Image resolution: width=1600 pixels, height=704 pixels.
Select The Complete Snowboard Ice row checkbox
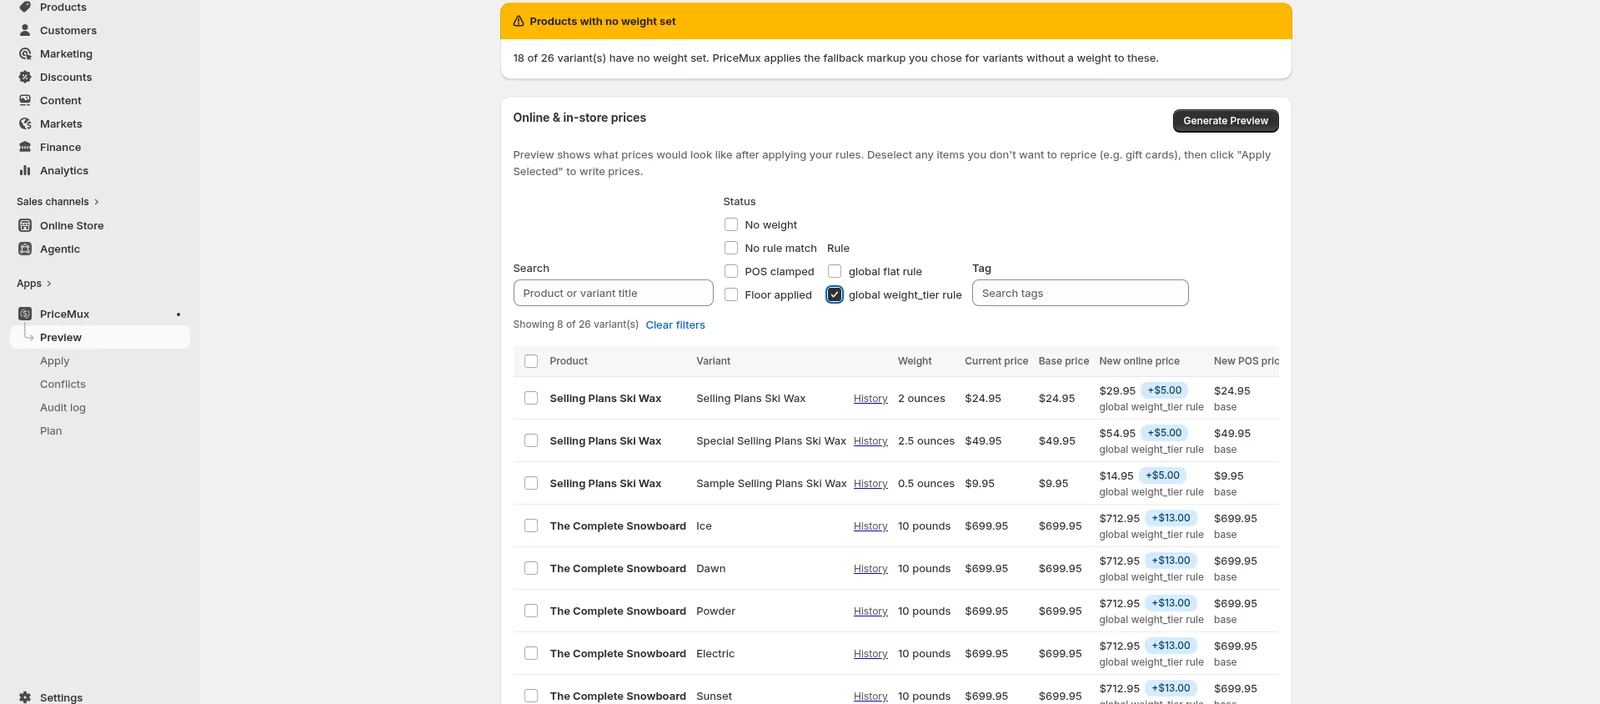pyautogui.click(x=531, y=526)
